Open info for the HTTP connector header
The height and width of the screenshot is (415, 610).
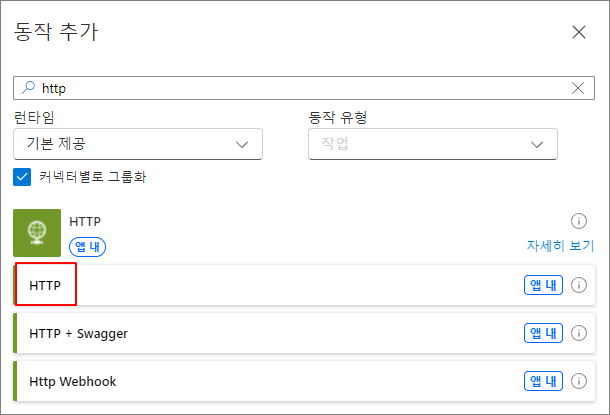[x=579, y=221]
